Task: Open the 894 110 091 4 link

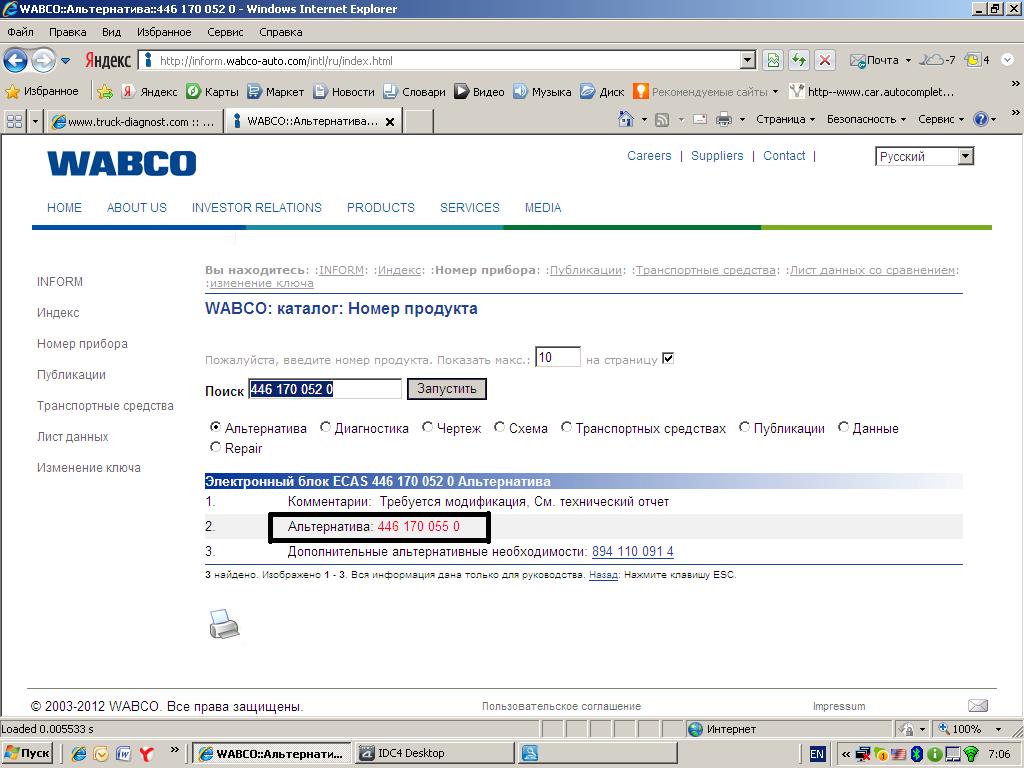Action: 633,551
